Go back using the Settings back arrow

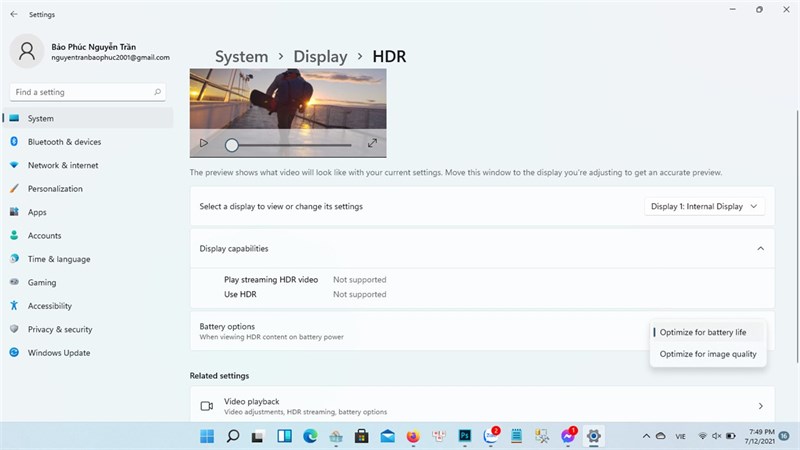[x=14, y=14]
